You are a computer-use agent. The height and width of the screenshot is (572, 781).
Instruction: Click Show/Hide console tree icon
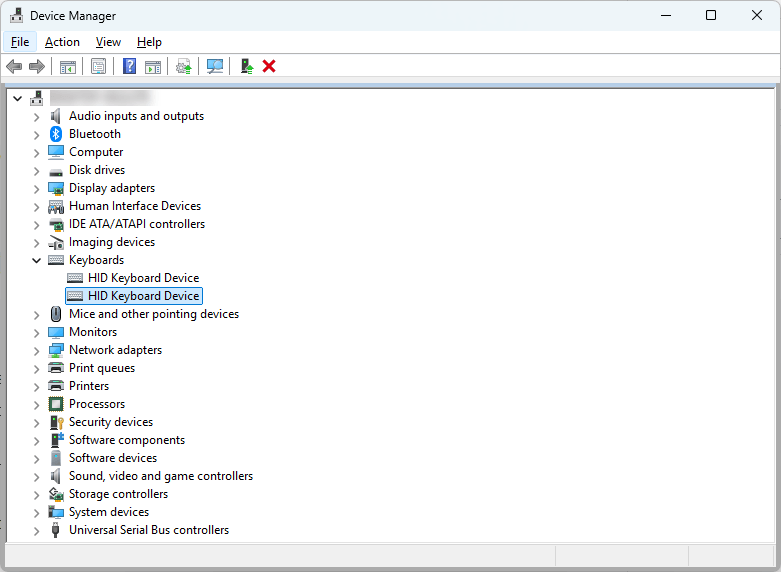pyautogui.click(x=68, y=66)
